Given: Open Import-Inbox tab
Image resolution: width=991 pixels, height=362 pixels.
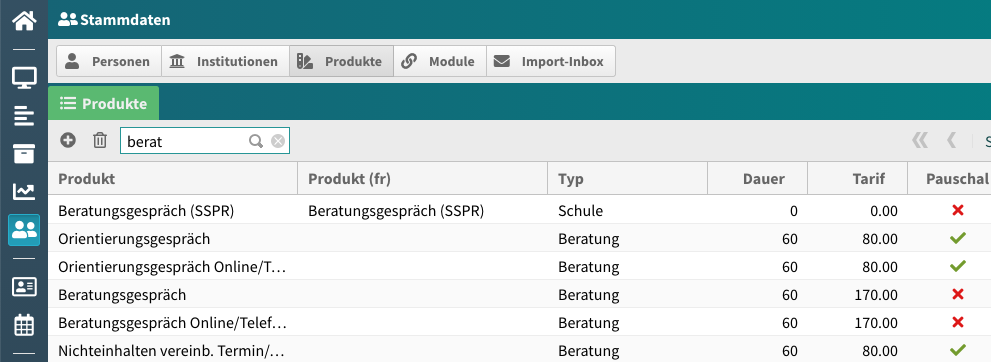Looking at the screenshot, I should coord(550,61).
